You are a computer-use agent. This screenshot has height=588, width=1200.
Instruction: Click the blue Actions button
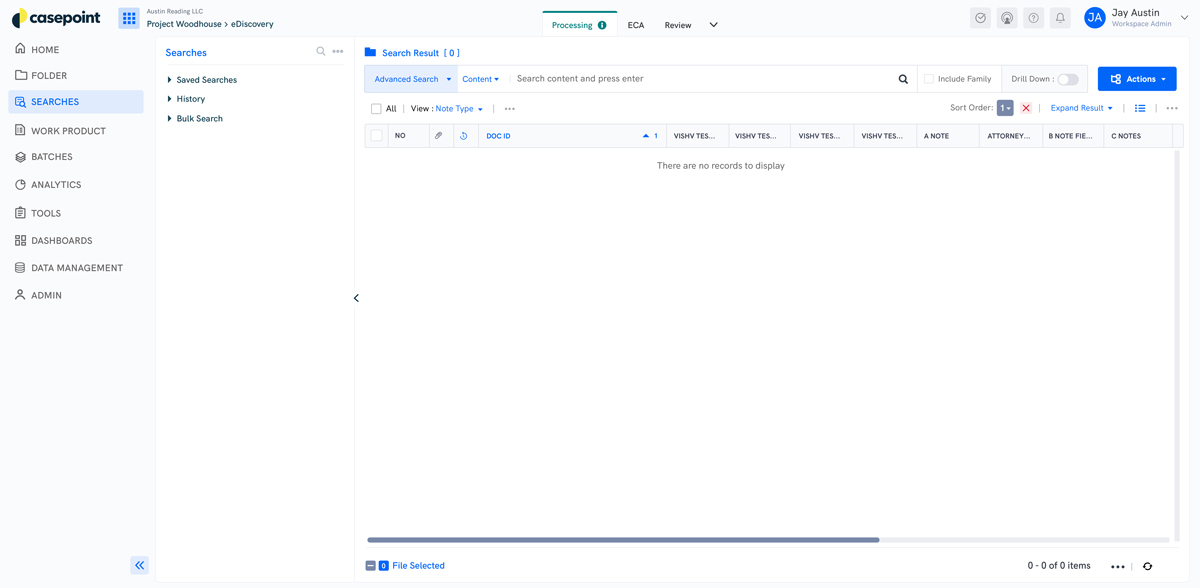coord(1137,78)
